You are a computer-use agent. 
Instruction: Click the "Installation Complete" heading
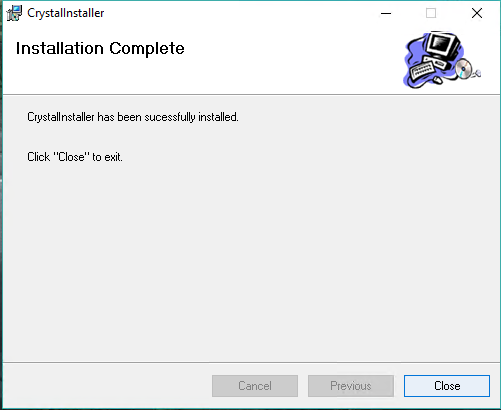pyautogui.click(x=100, y=49)
